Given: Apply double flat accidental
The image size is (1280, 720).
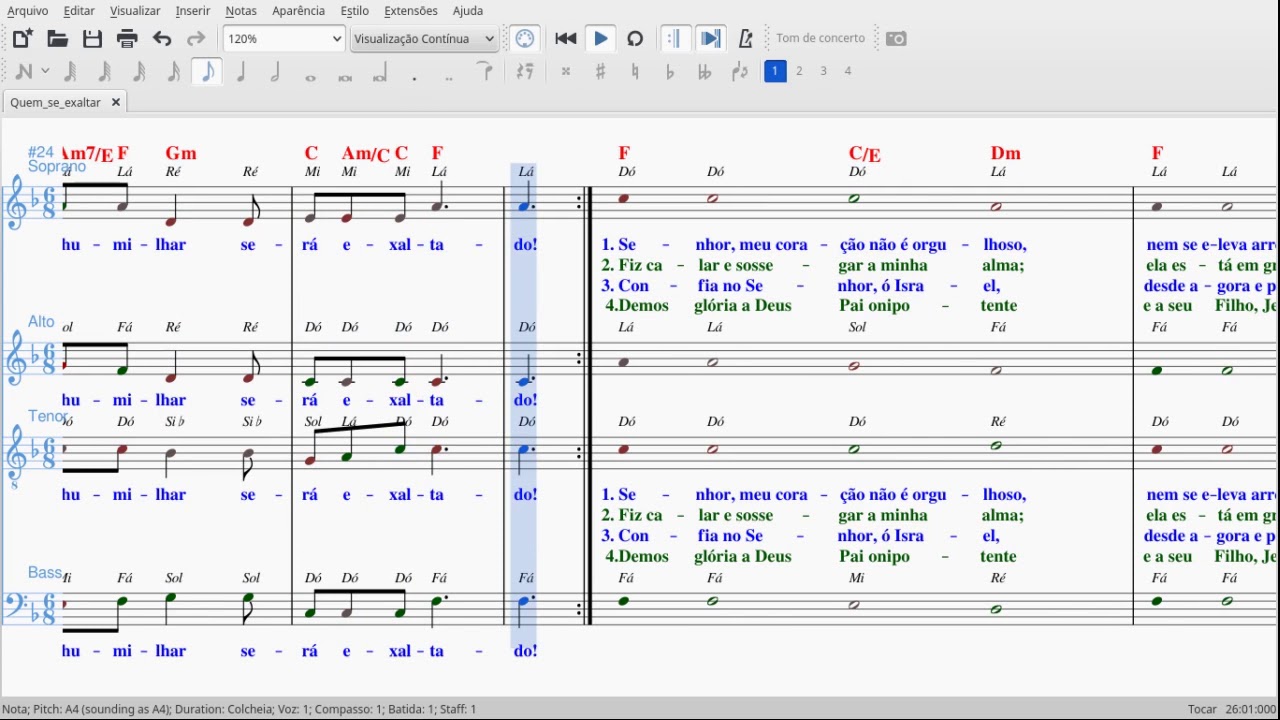Looking at the screenshot, I should [704, 71].
